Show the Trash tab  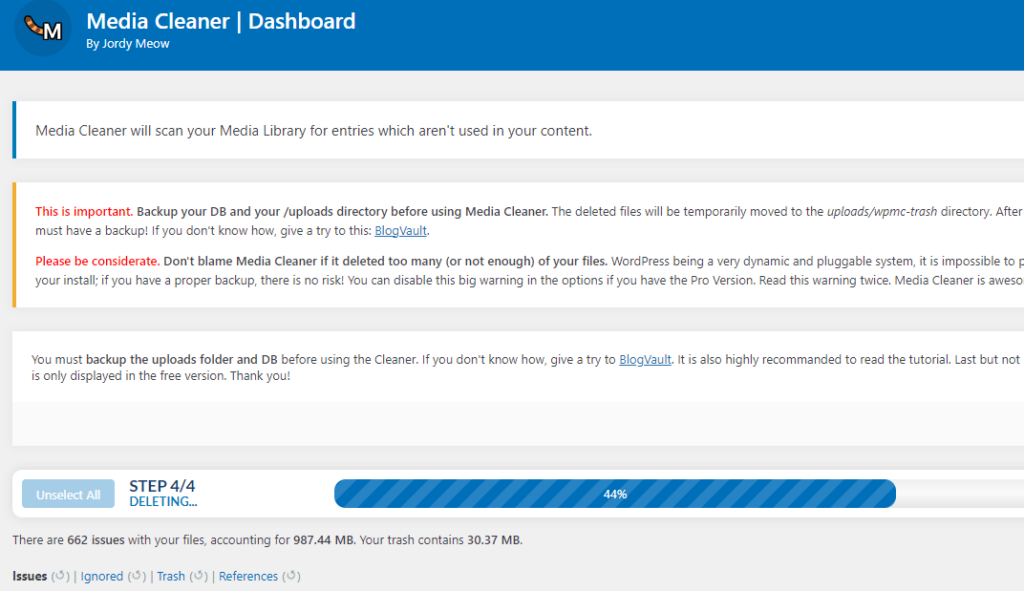click(x=171, y=576)
